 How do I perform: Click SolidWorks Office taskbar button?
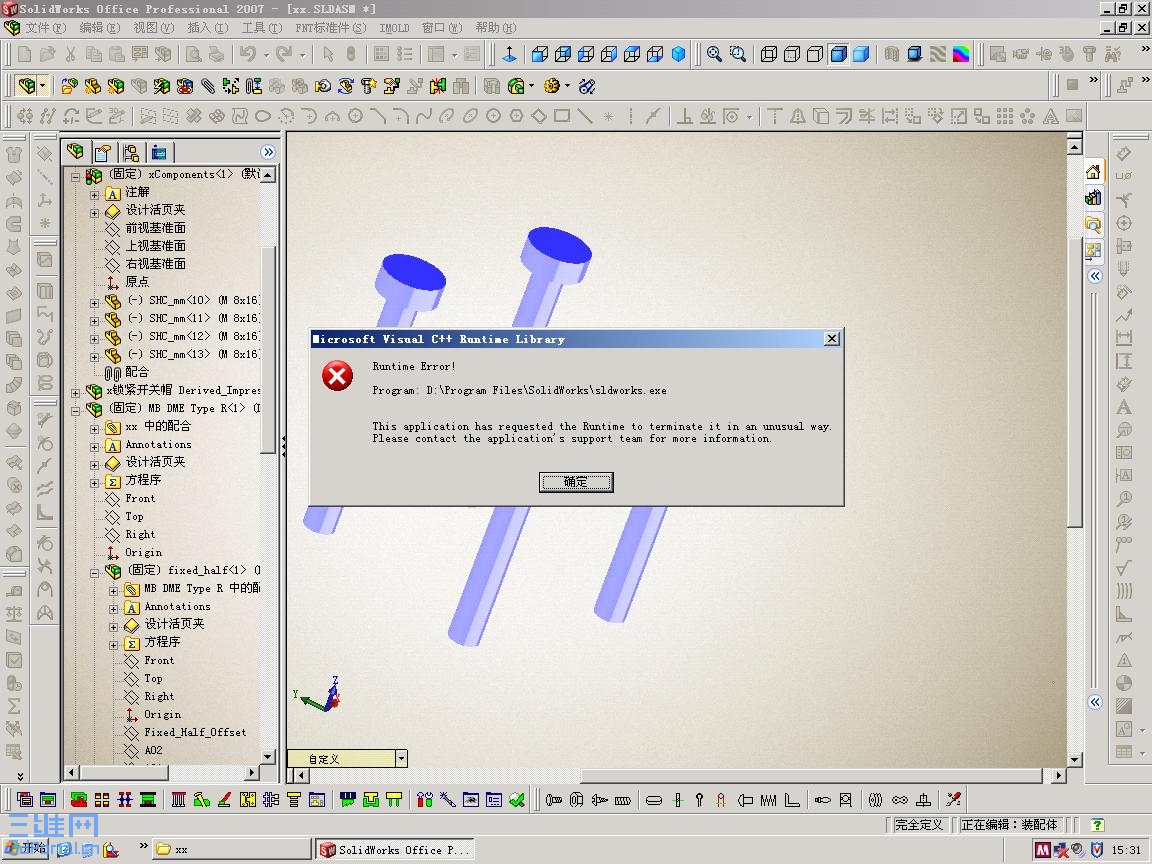click(x=395, y=849)
